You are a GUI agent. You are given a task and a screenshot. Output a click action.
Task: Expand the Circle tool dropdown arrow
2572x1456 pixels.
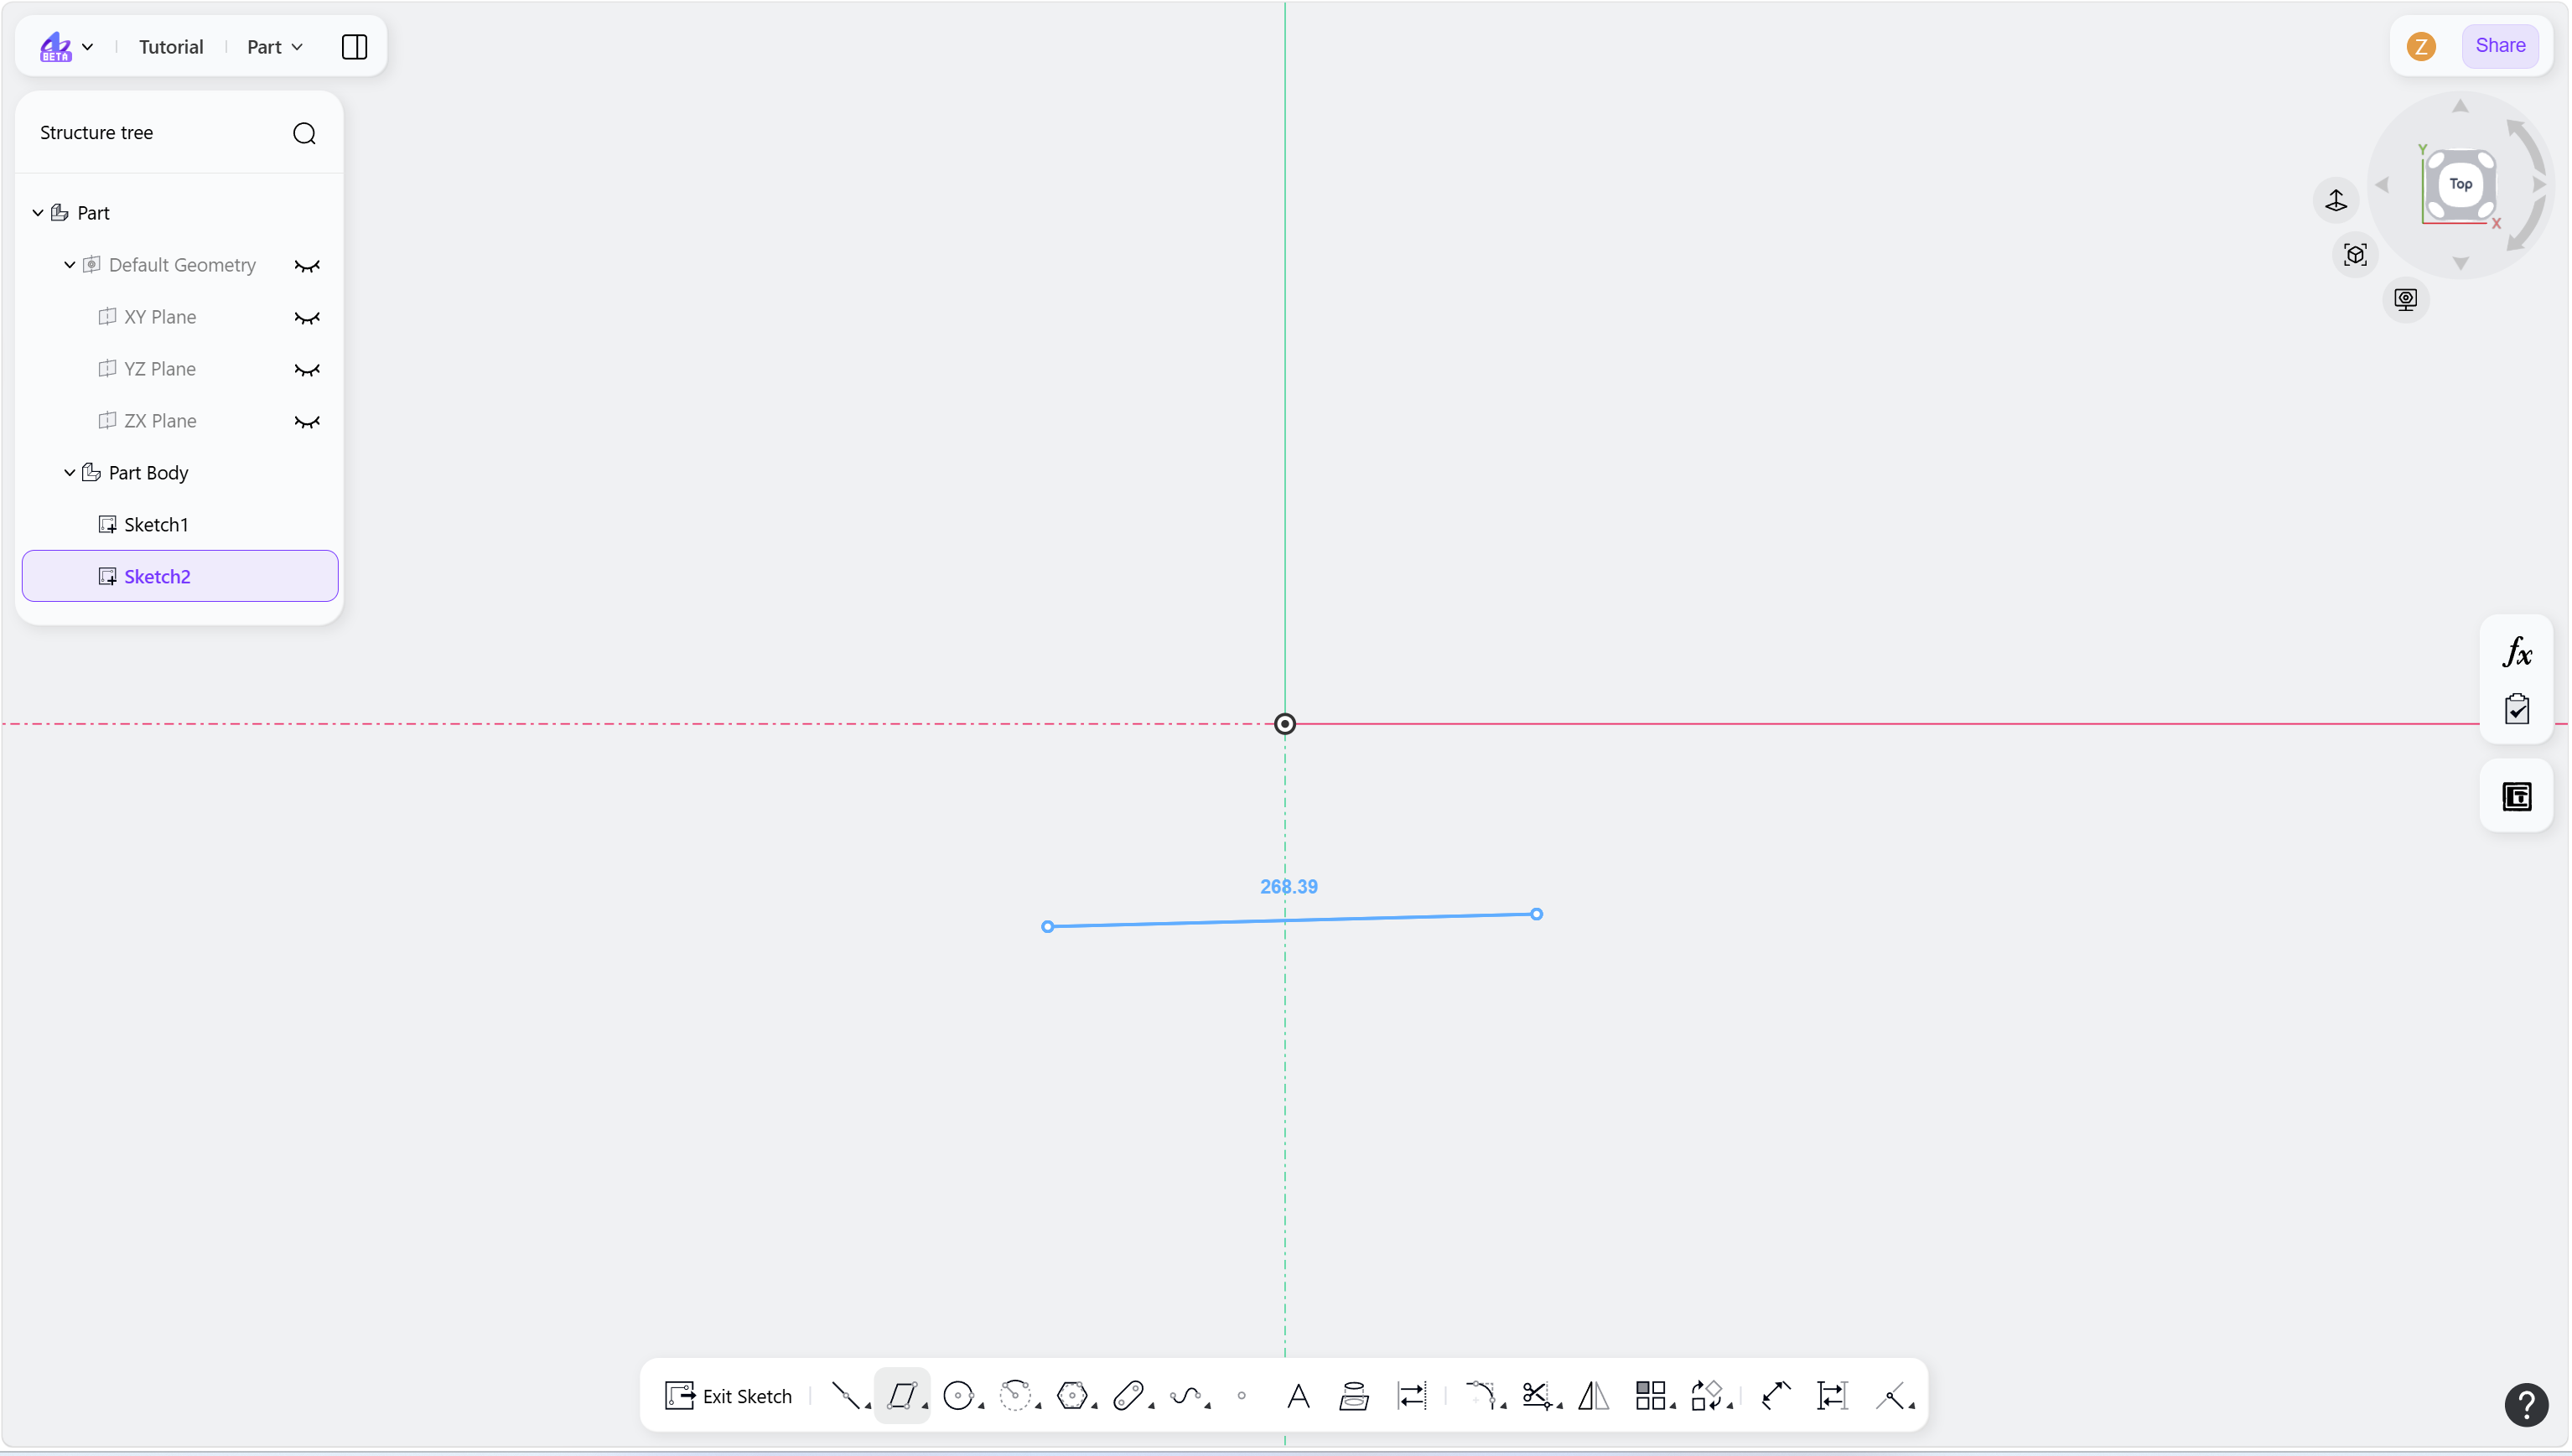click(980, 1406)
